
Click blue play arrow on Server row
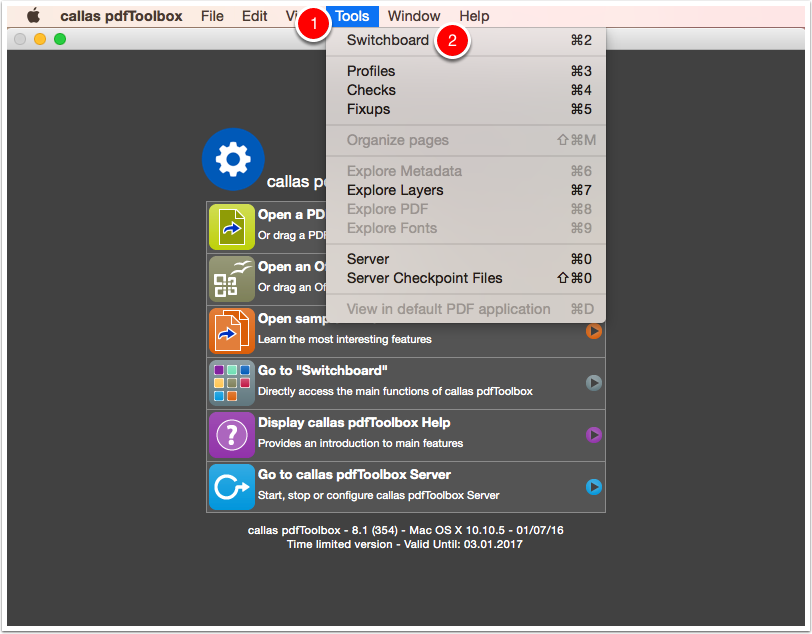[x=593, y=487]
